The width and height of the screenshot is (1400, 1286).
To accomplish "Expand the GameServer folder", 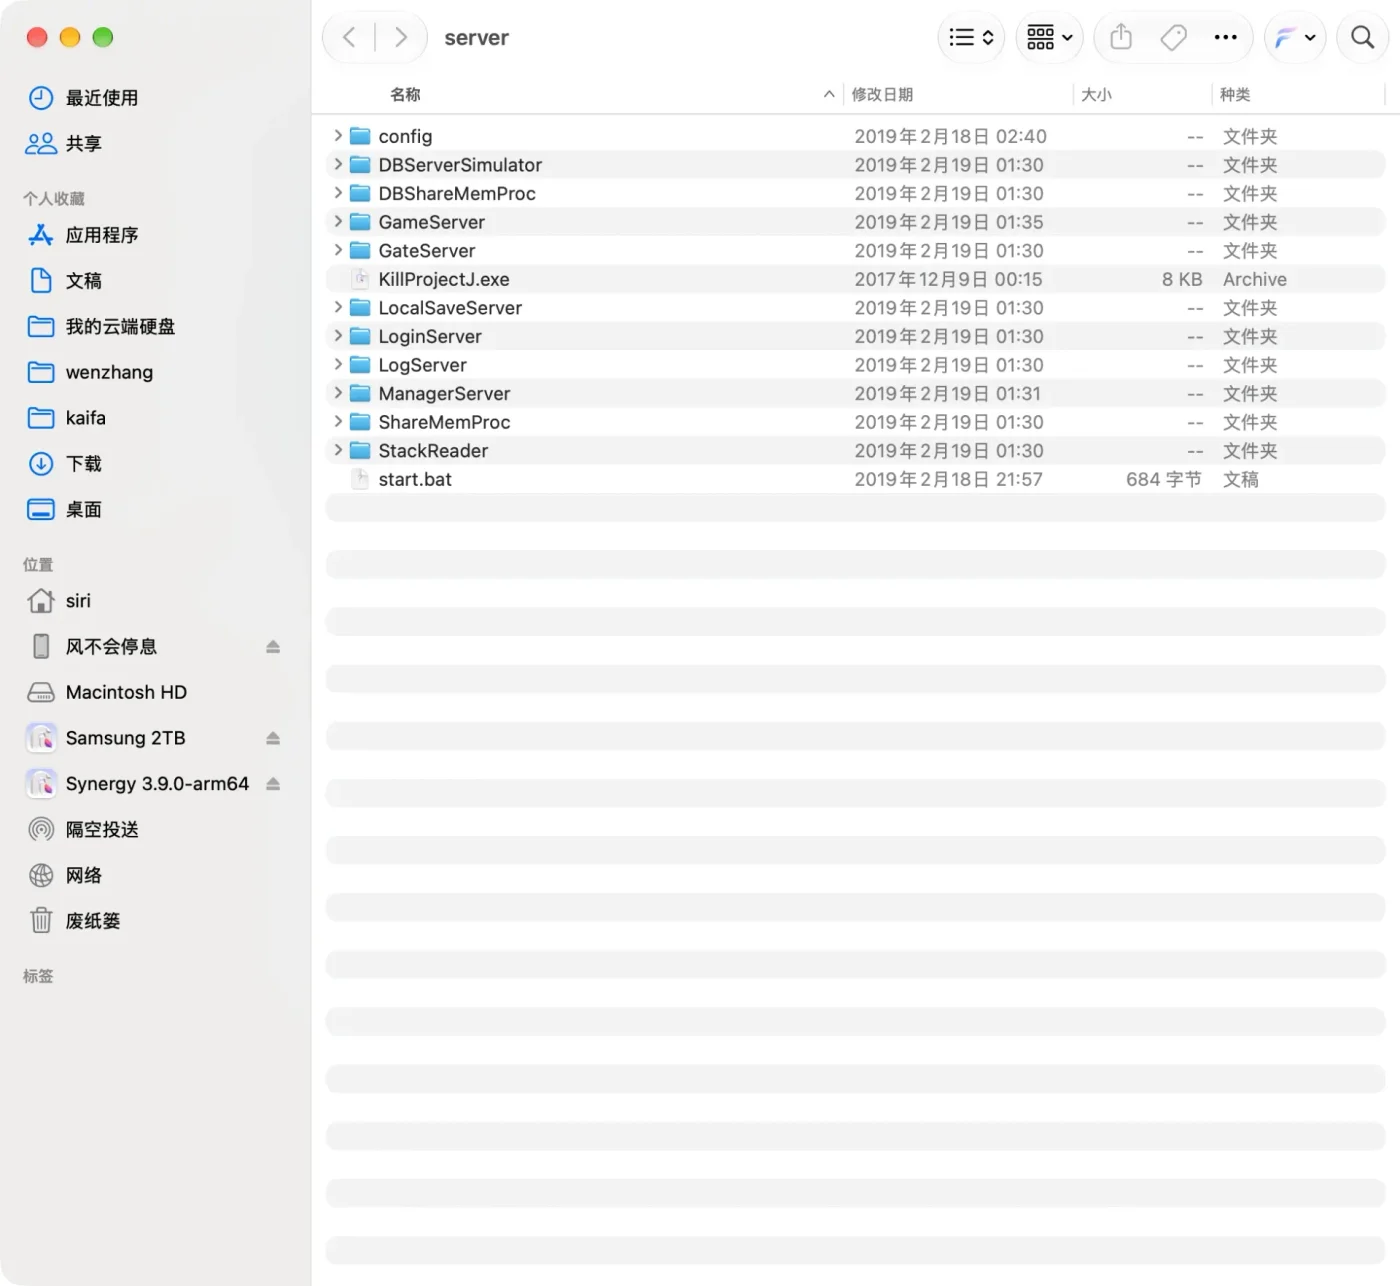I will point(338,221).
